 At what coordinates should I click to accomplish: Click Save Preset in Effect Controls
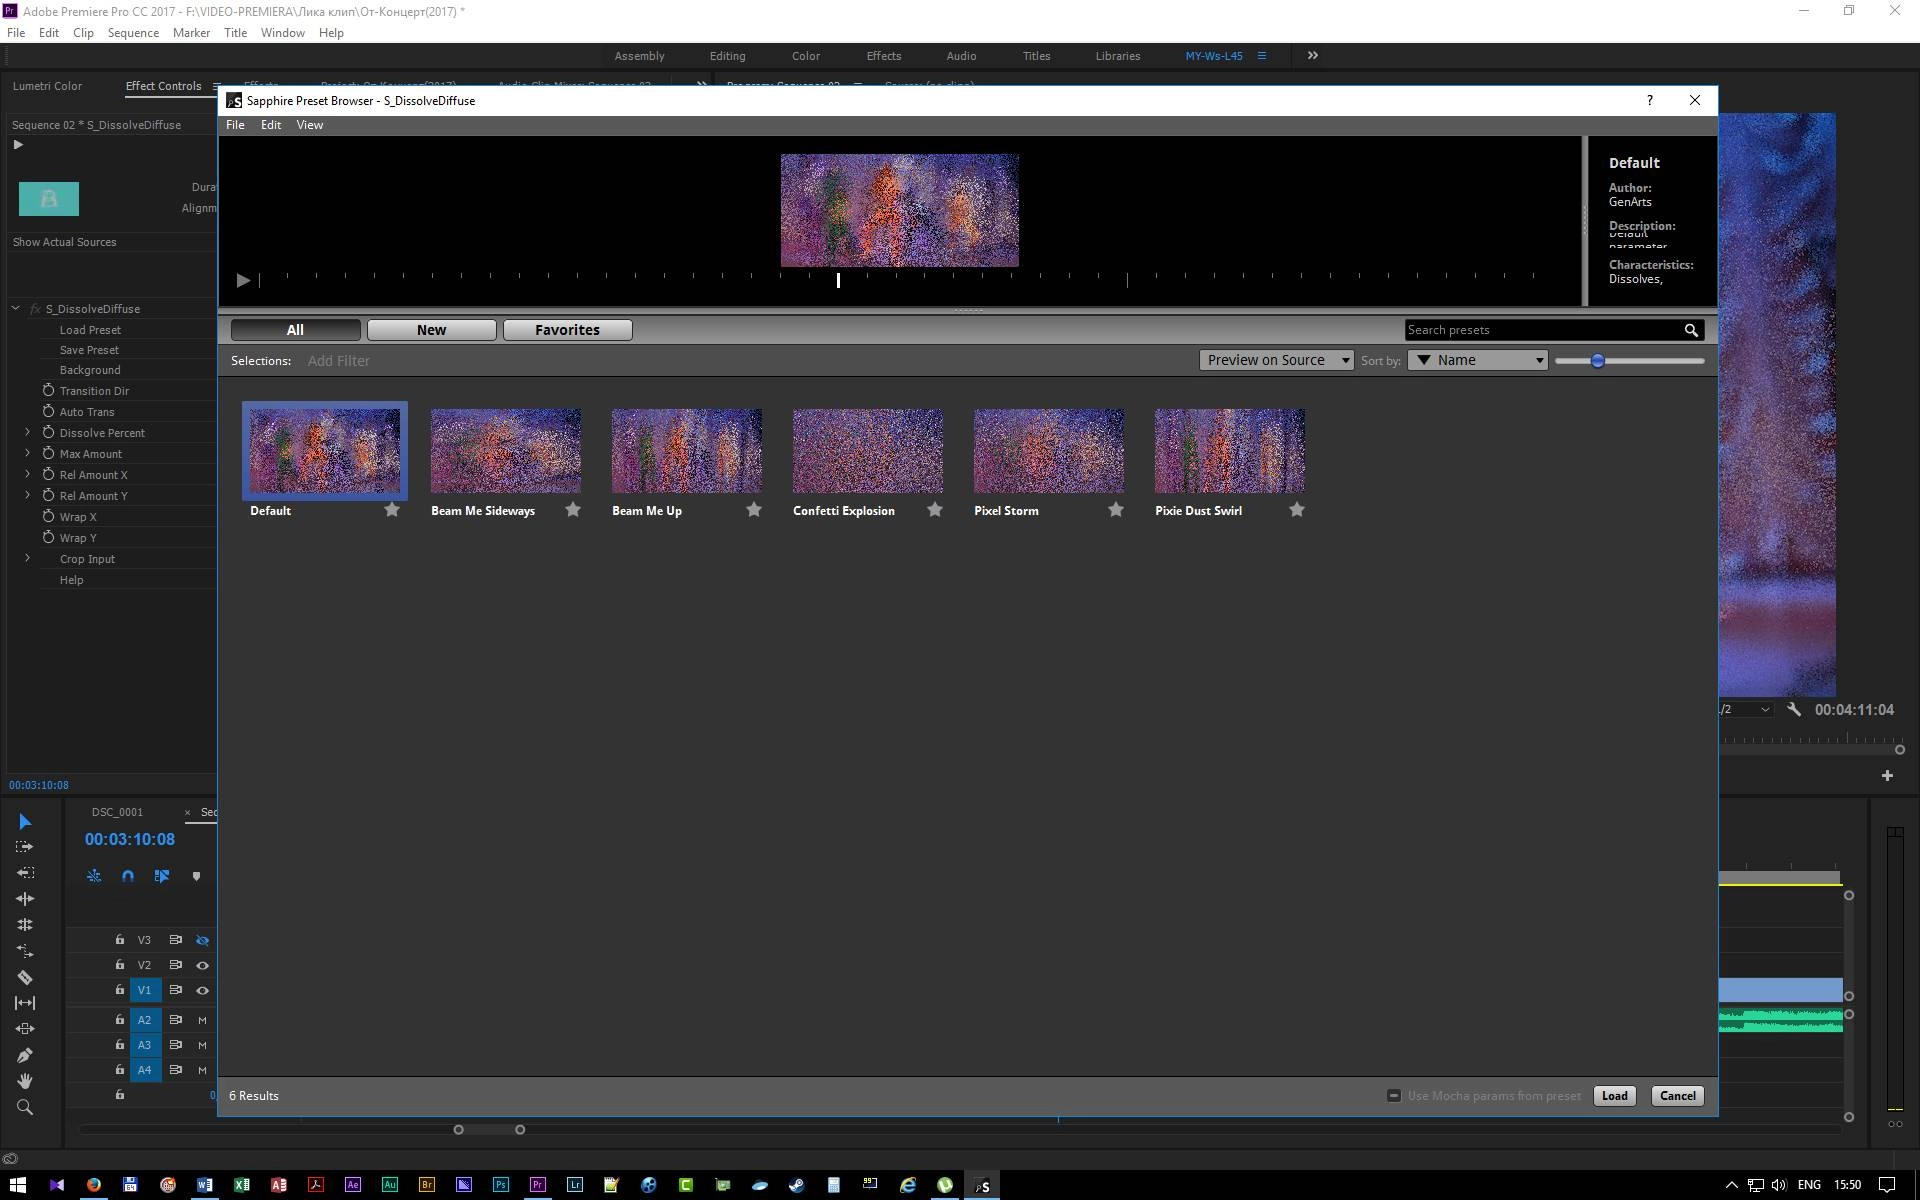[x=89, y=350]
